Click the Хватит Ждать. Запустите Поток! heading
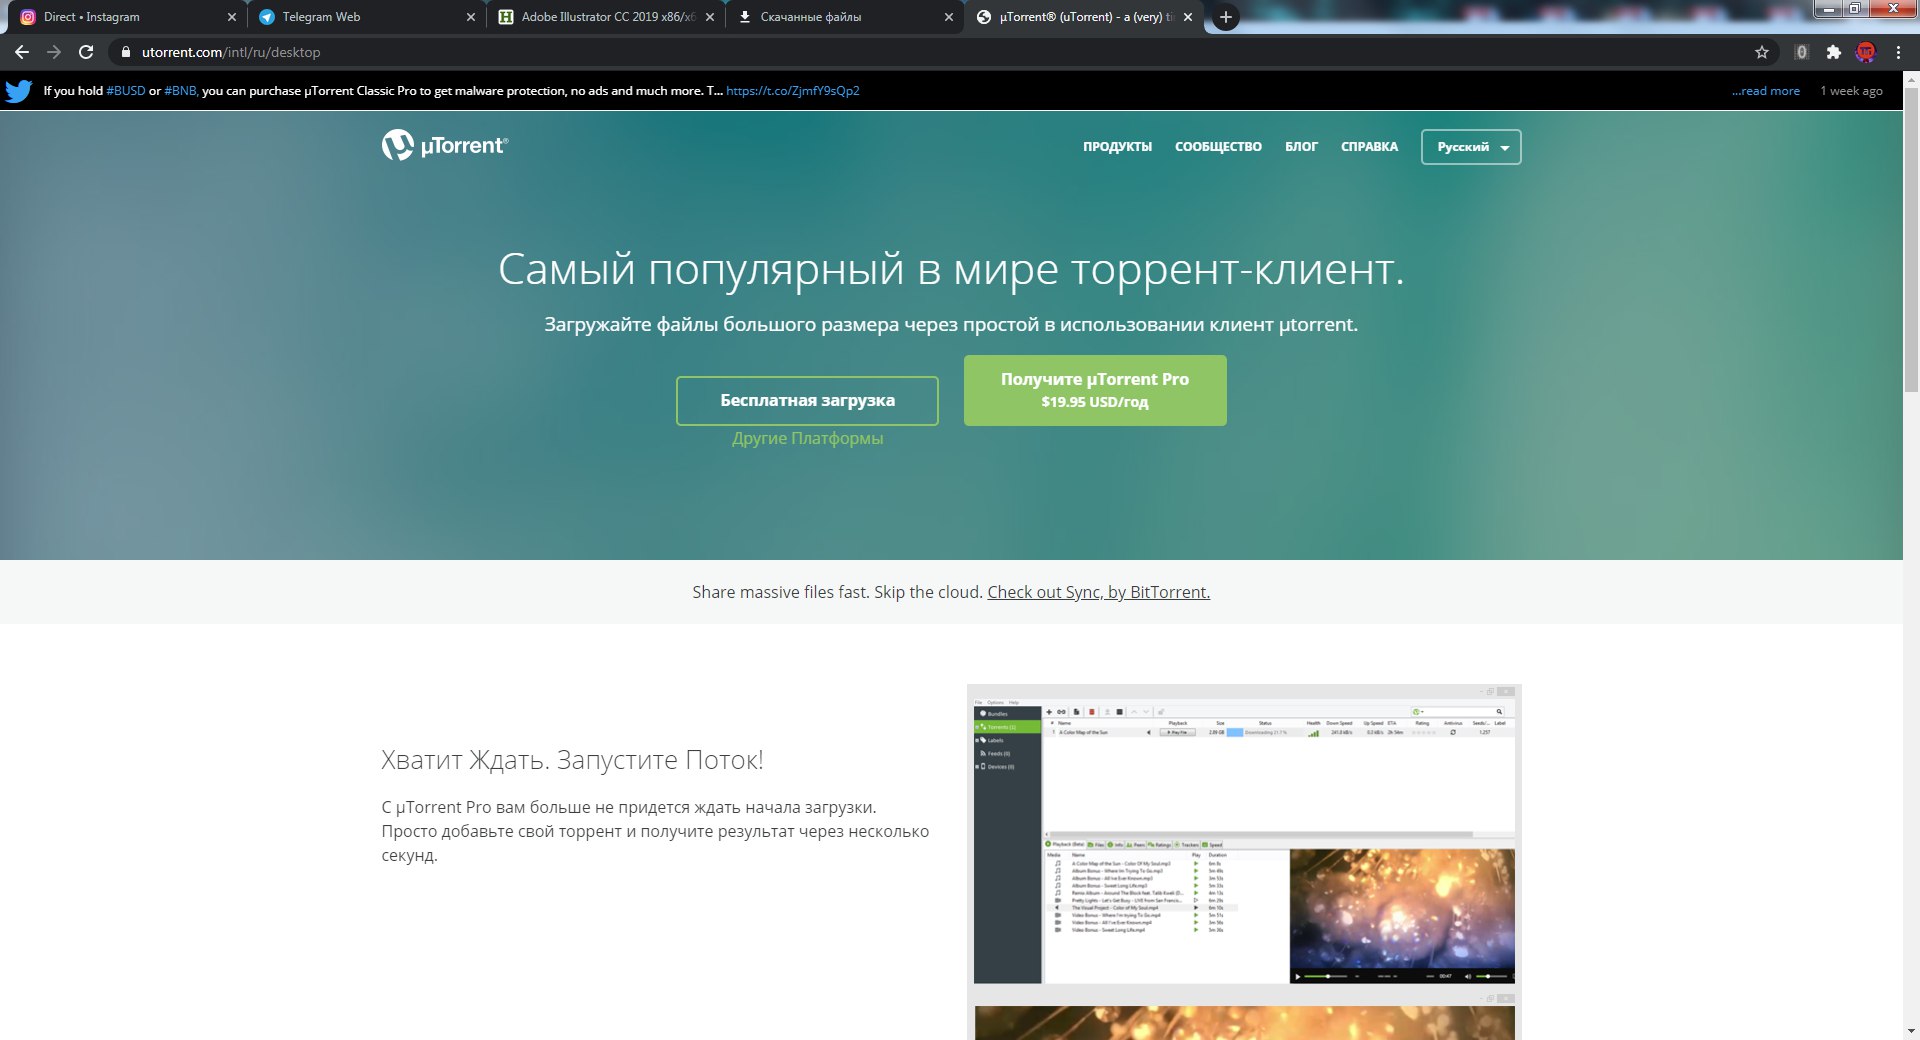The height and width of the screenshot is (1040, 1920). (x=572, y=760)
